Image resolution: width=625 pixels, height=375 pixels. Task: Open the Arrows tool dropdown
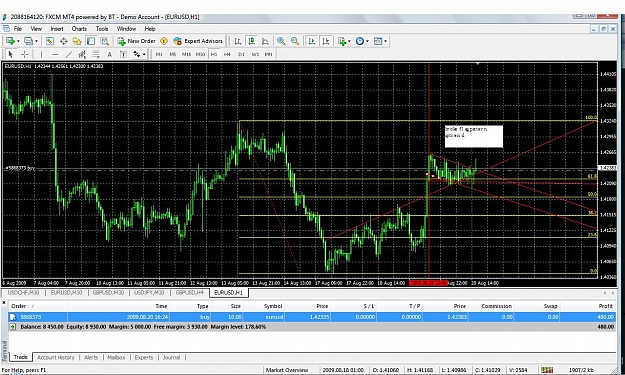tap(144, 54)
